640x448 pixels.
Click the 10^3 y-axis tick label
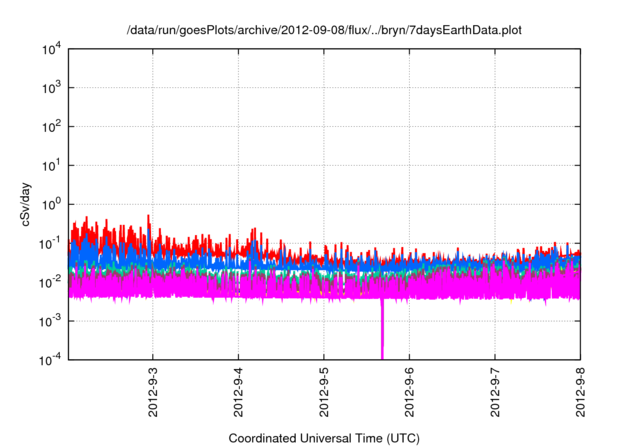click(x=51, y=88)
